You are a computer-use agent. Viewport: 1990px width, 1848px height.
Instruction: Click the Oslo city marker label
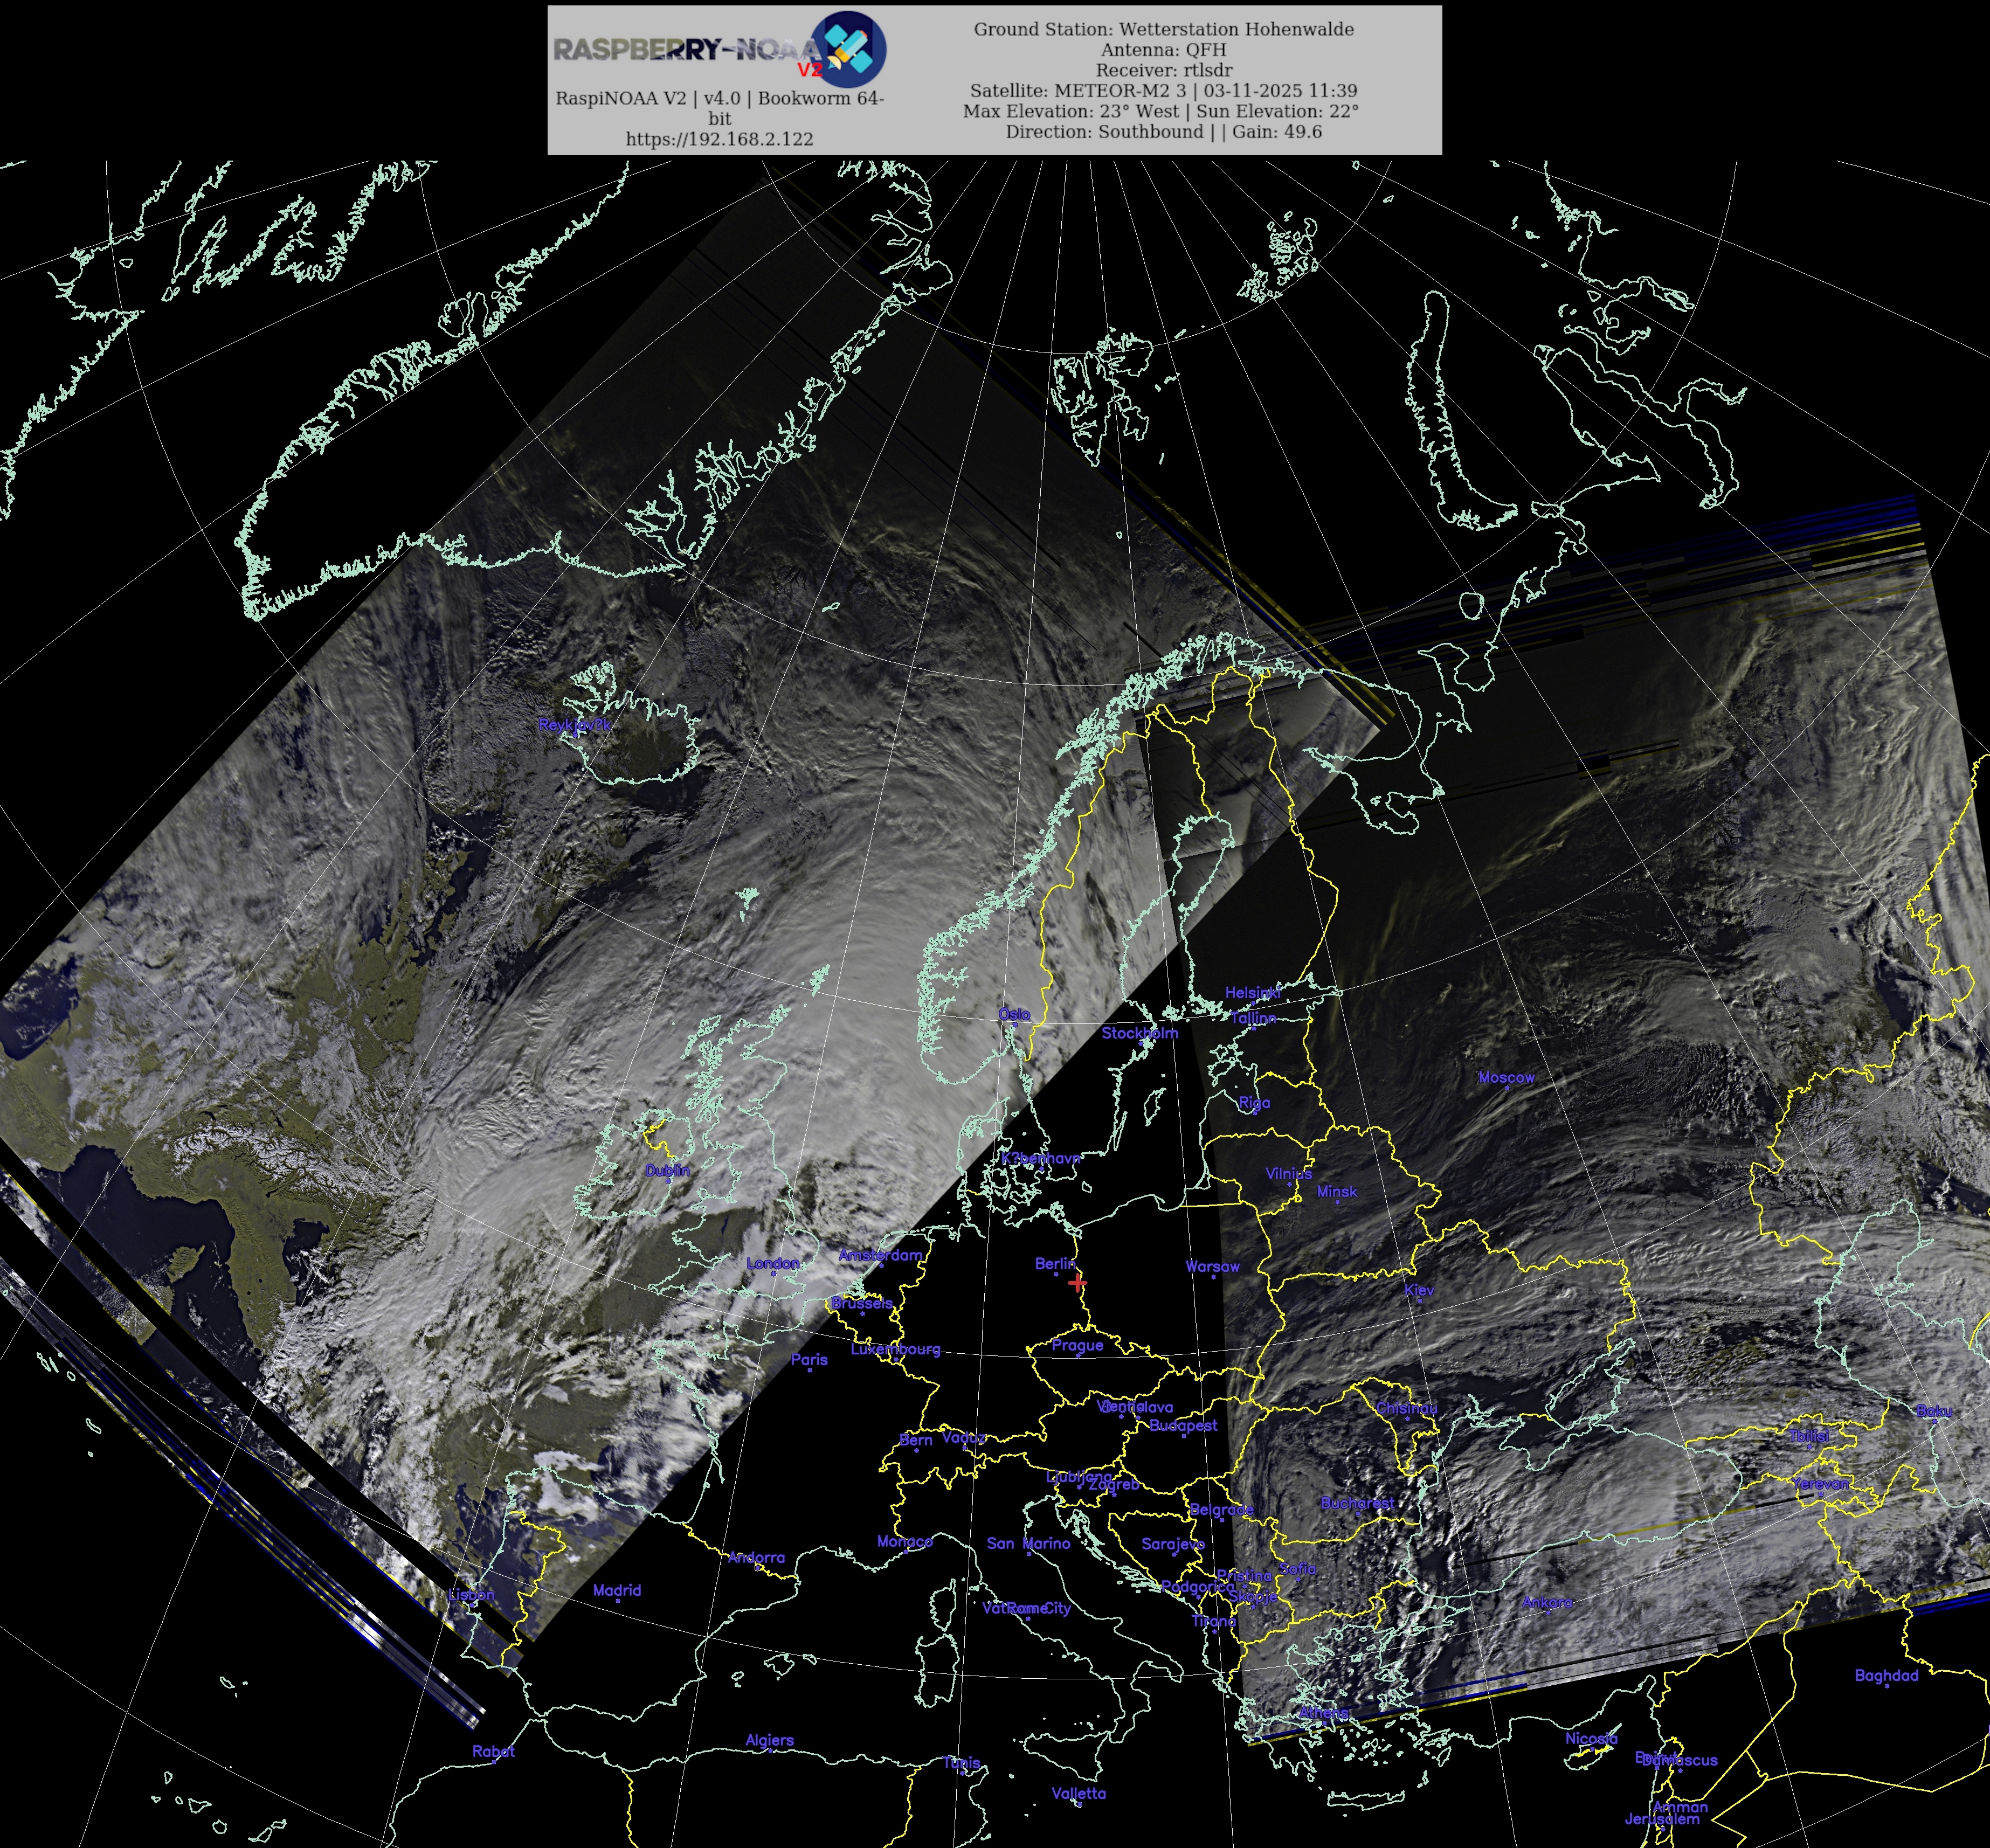tap(1014, 1014)
